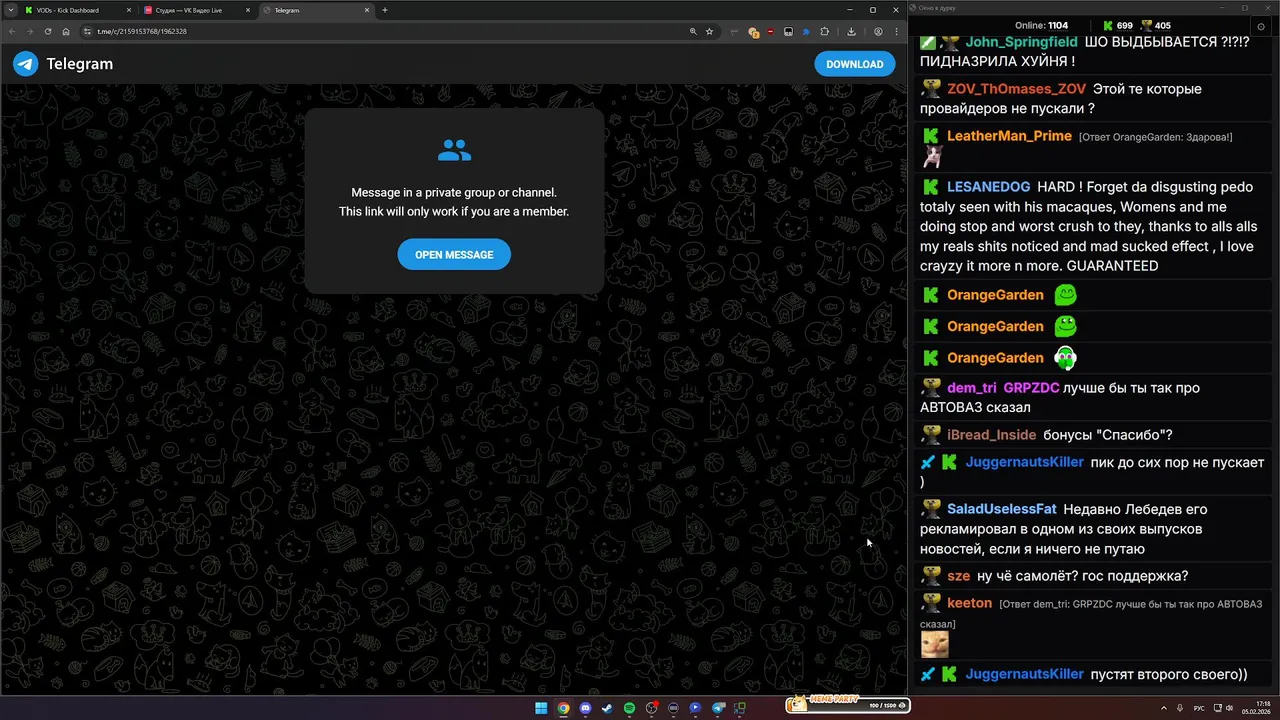
Task: Open the volume control in system tray
Action: click(x=1229, y=708)
